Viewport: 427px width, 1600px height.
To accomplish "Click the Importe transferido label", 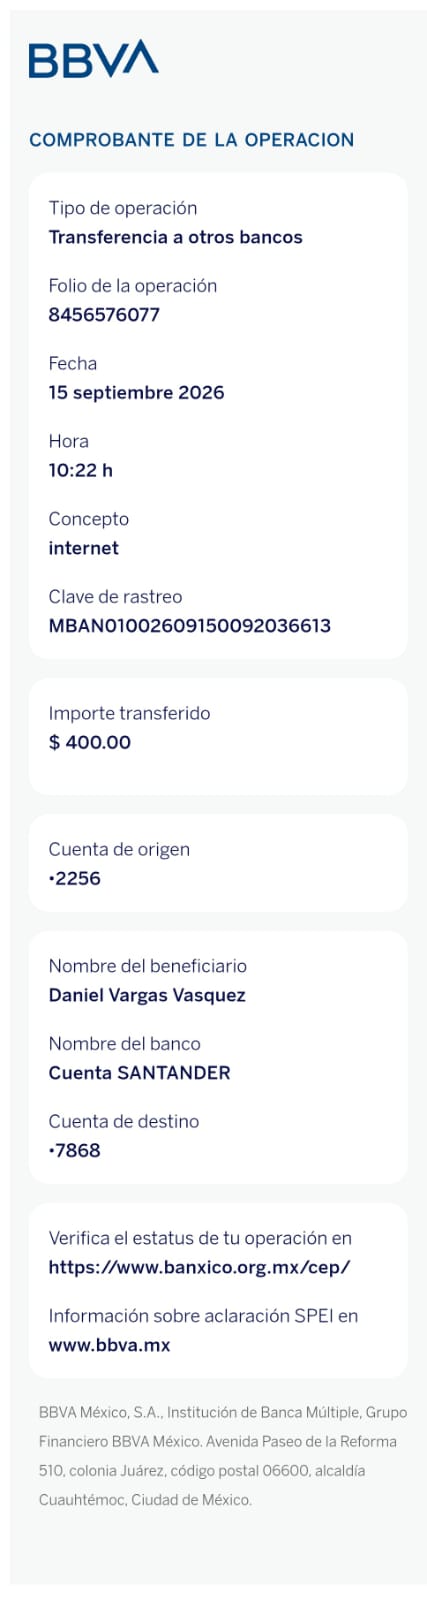I will 129,713.
